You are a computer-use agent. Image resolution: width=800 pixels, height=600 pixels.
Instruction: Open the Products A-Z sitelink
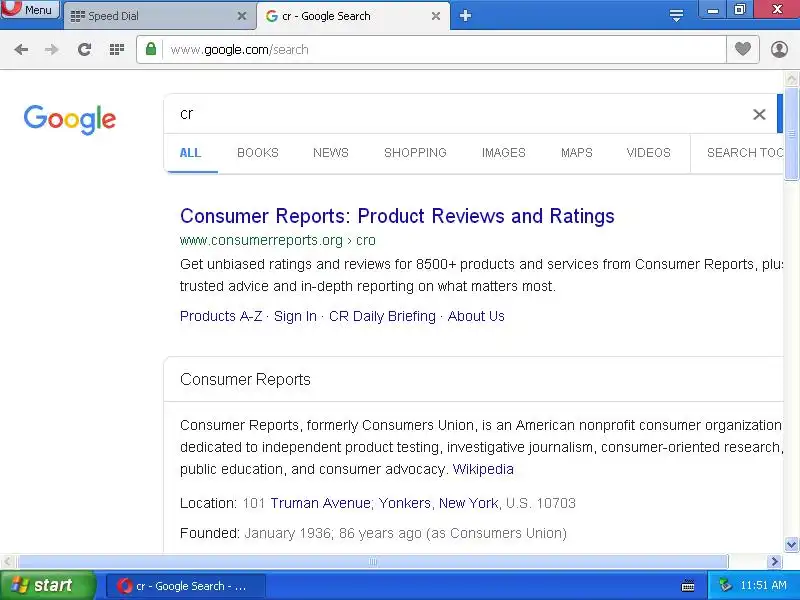click(221, 316)
